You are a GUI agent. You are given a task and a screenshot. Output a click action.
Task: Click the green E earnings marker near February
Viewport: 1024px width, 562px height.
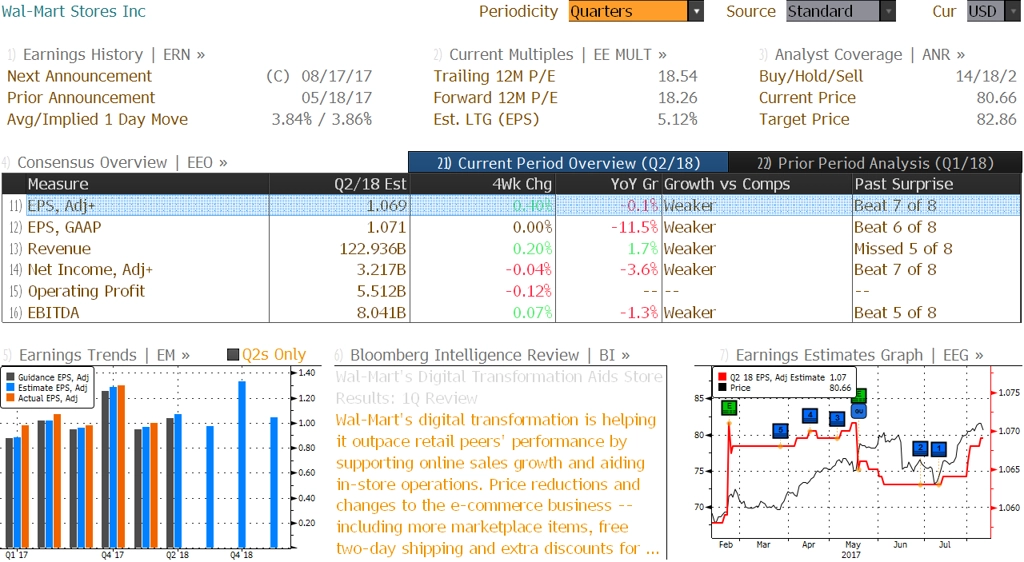(x=729, y=408)
